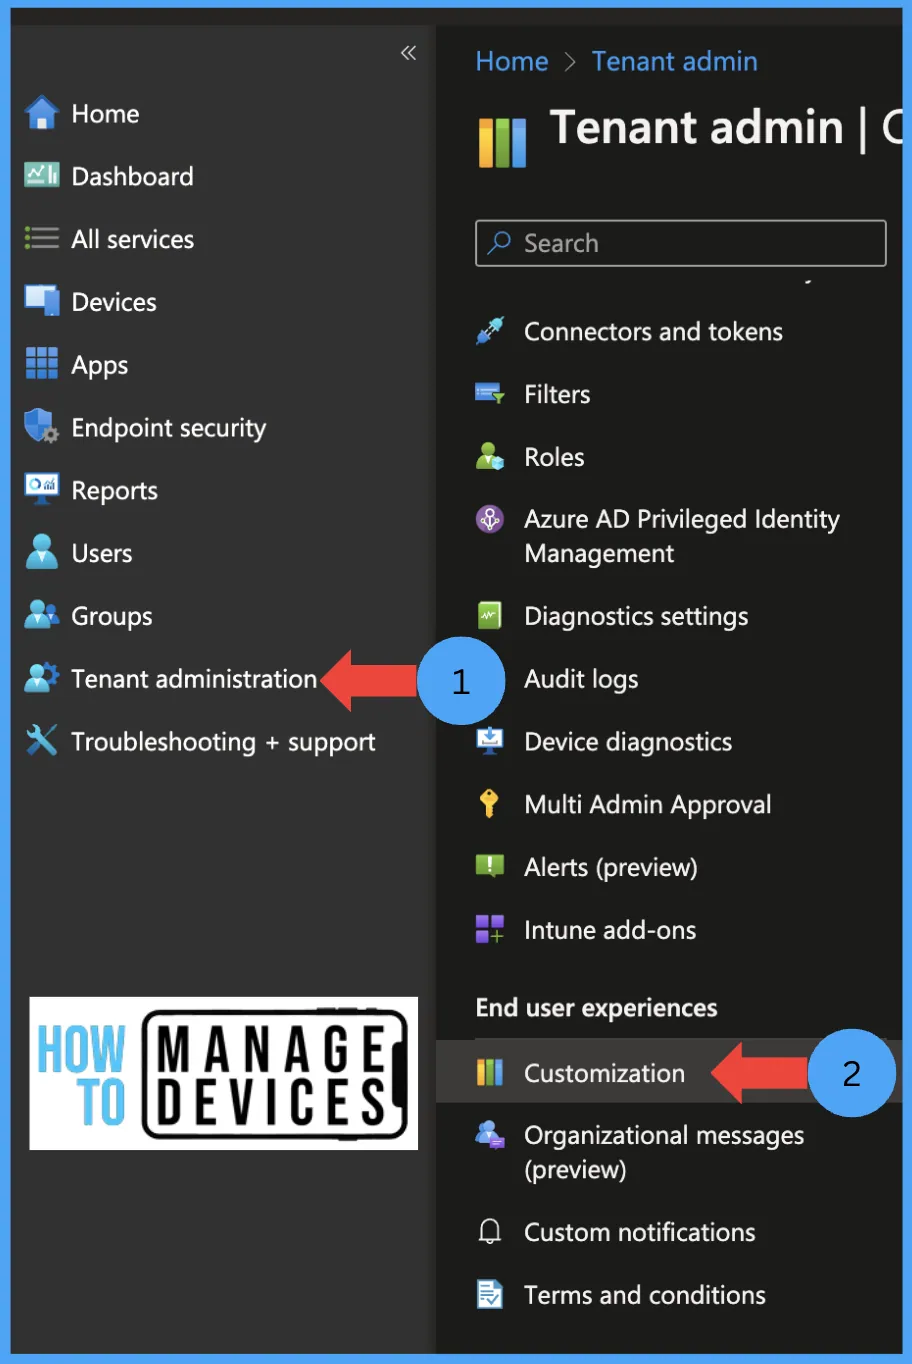Click the Tenant admin blade header icon
The width and height of the screenshot is (912, 1364).
point(502,142)
